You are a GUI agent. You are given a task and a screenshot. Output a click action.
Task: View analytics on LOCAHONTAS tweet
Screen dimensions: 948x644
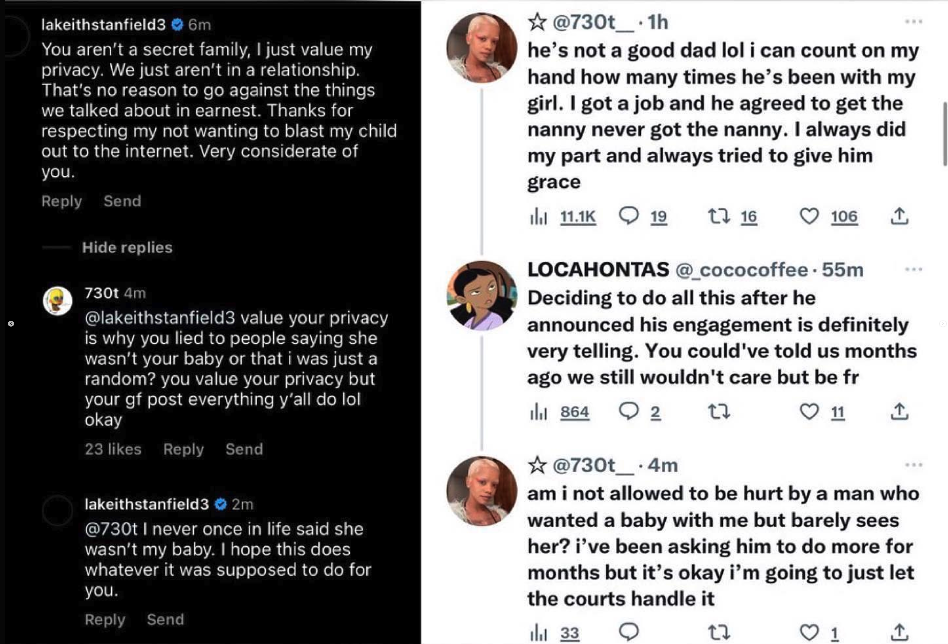click(x=538, y=412)
